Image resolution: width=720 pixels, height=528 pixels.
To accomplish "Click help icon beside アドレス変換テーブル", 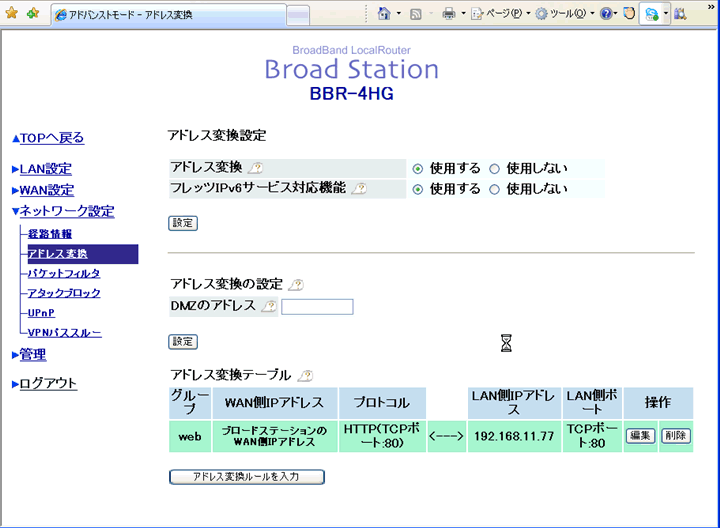I will click(305, 376).
